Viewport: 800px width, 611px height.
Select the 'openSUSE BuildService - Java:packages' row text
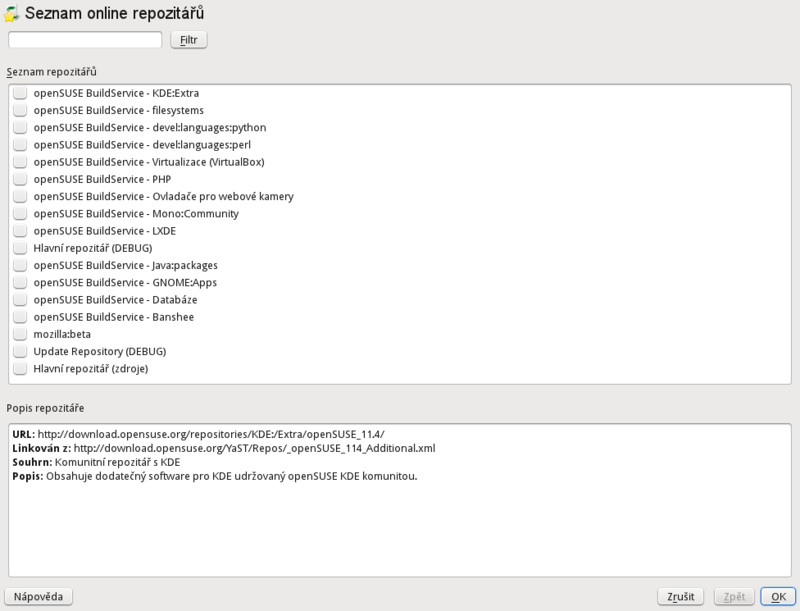(x=126, y=266)
